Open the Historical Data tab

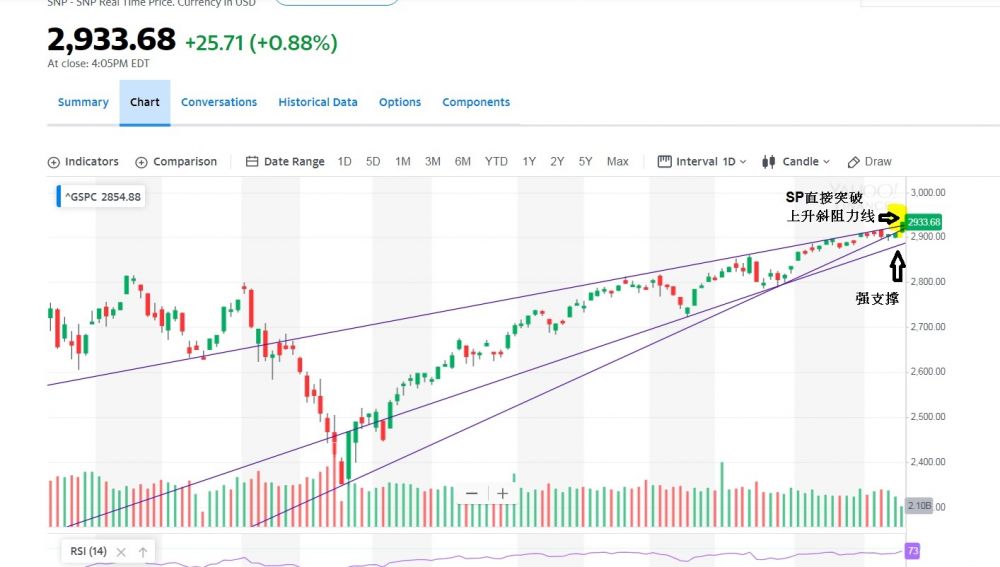click(x=318, y=102)
